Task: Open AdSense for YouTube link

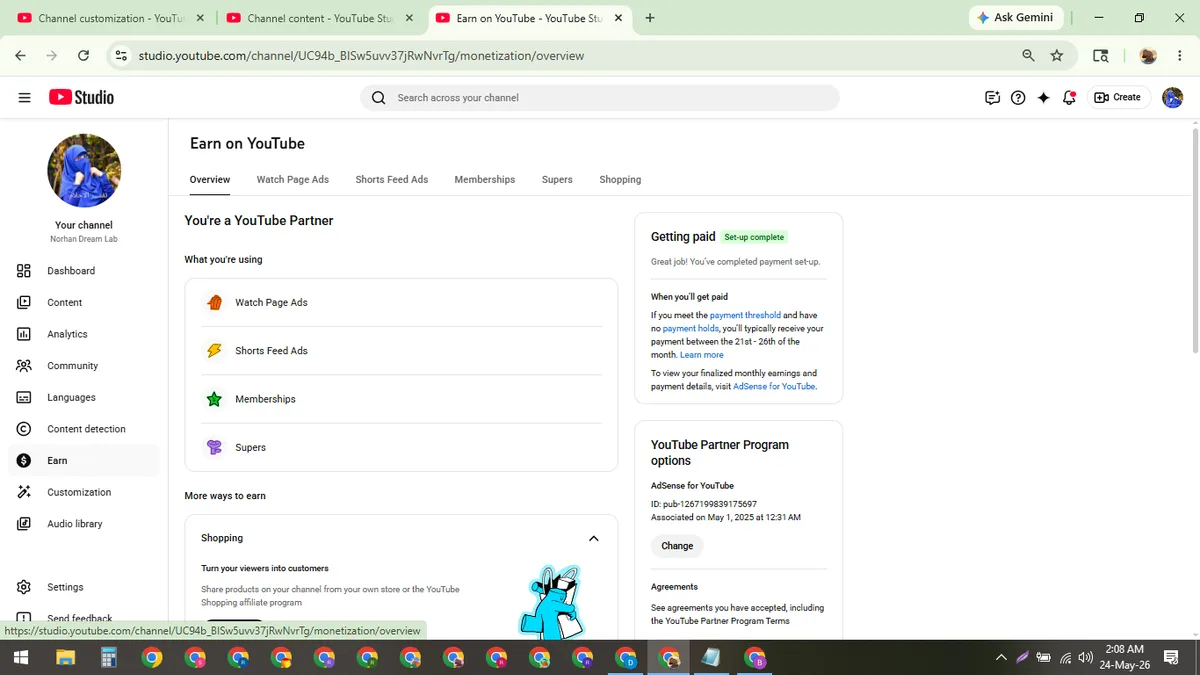Action: pos(774,386)
